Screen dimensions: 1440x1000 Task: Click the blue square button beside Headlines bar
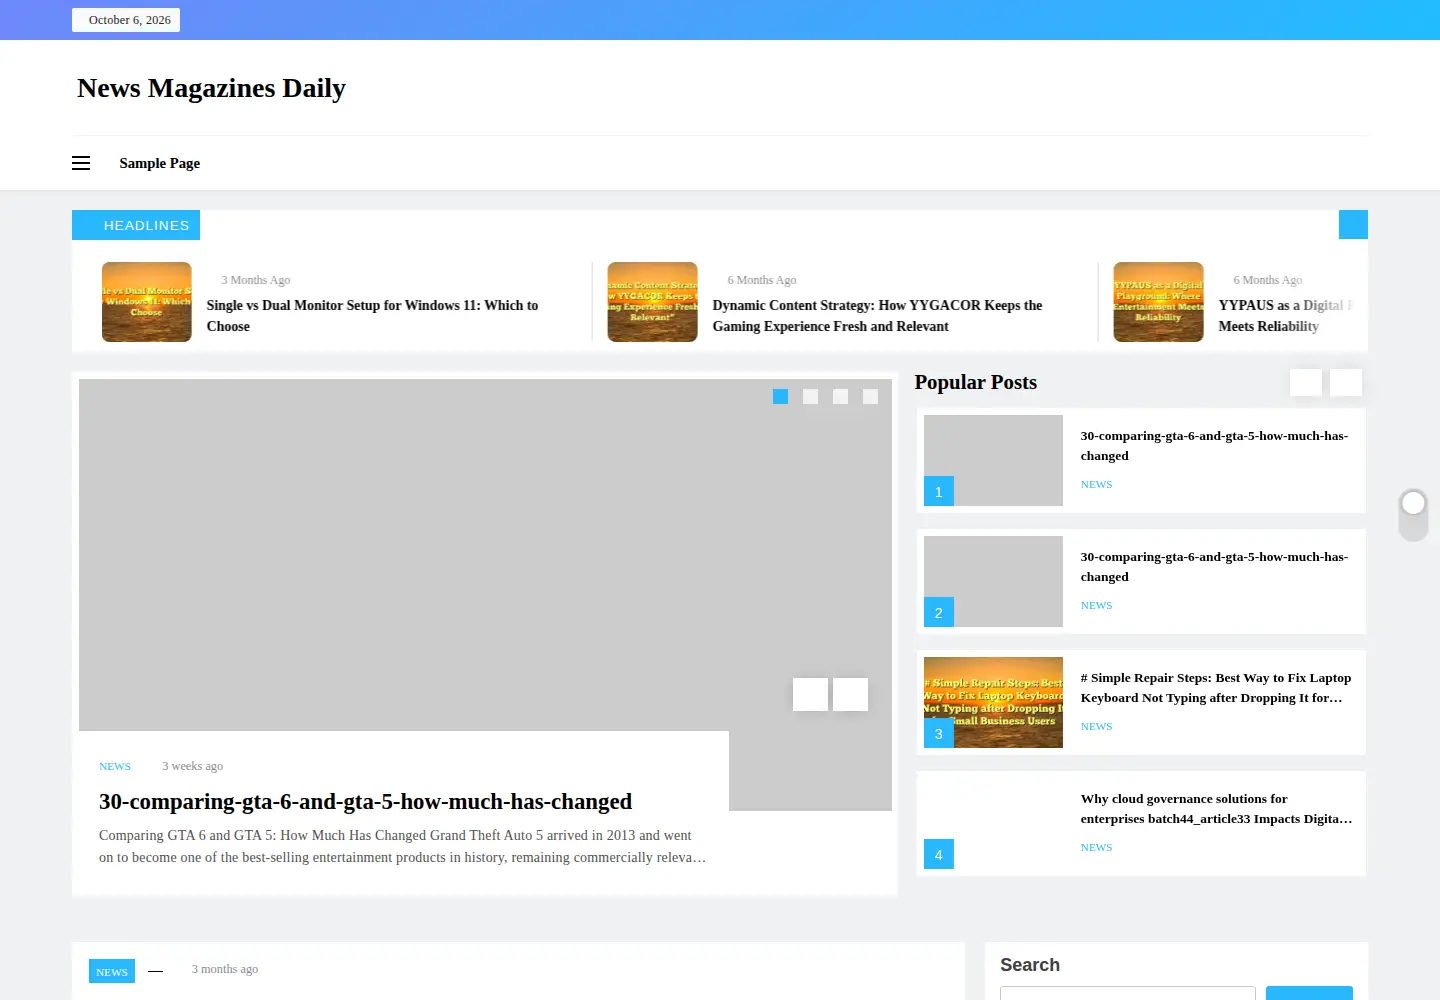coord(1353,225)
